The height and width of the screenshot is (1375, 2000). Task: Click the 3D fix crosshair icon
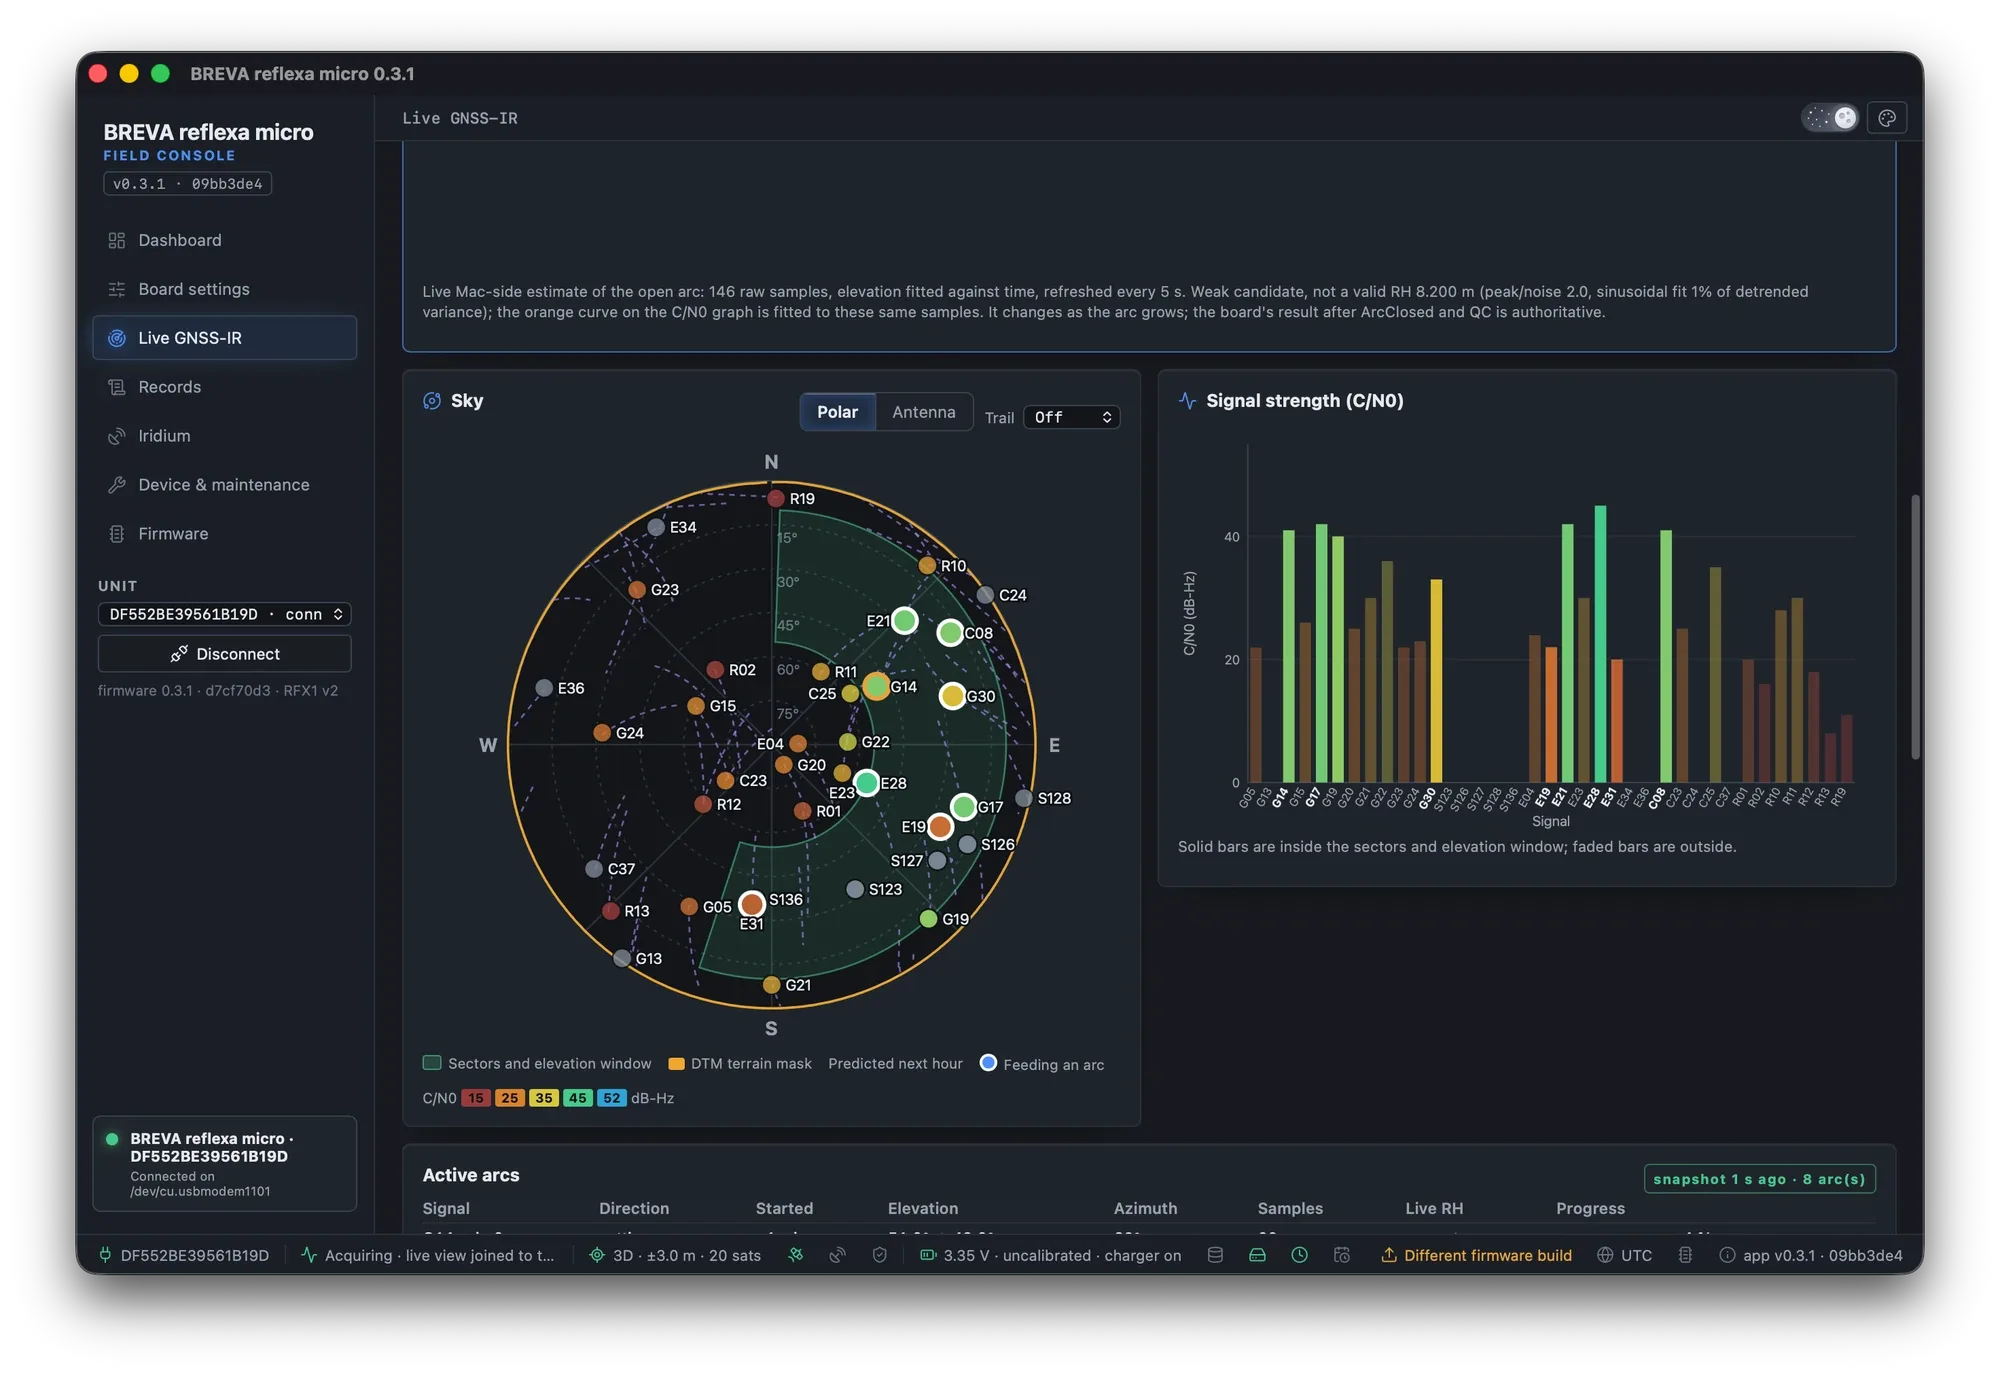(x=597, y=1255)
